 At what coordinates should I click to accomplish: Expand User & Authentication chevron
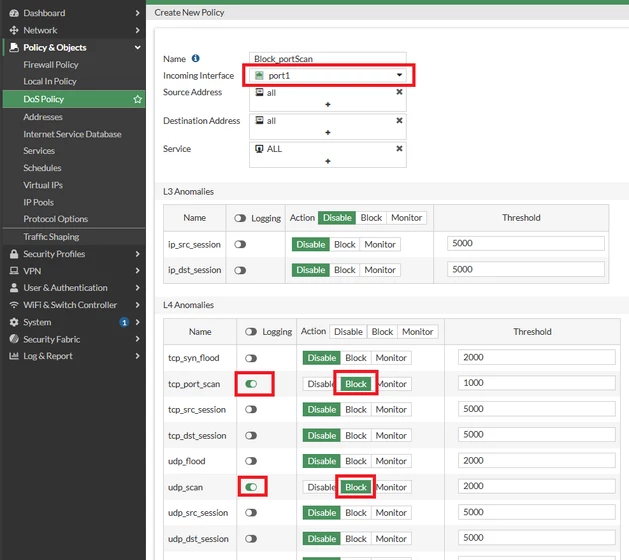138,288
